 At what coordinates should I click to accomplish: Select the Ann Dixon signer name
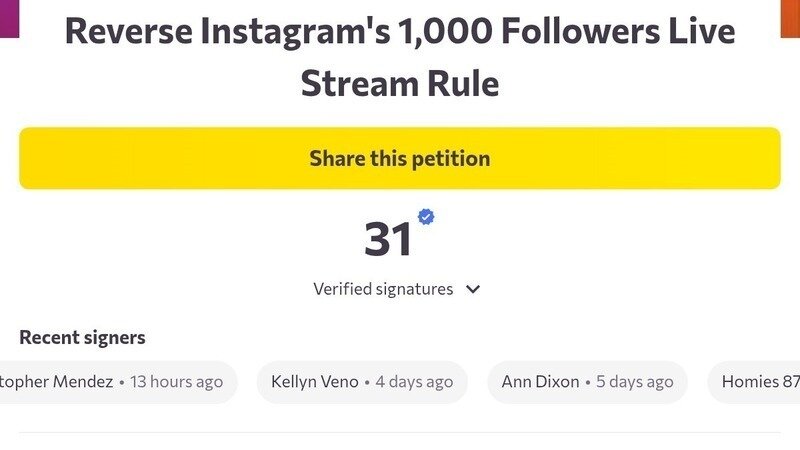[541, 382]
